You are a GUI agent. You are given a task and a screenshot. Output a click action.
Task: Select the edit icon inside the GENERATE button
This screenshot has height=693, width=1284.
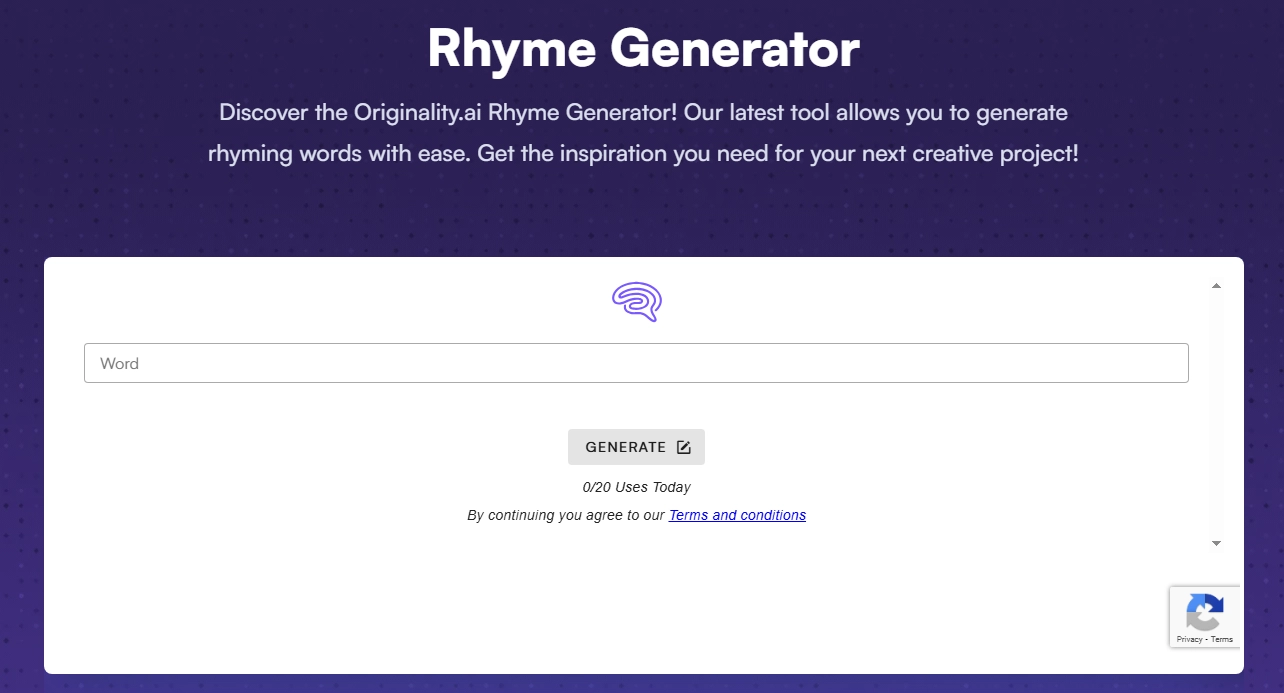coord(682,447)
